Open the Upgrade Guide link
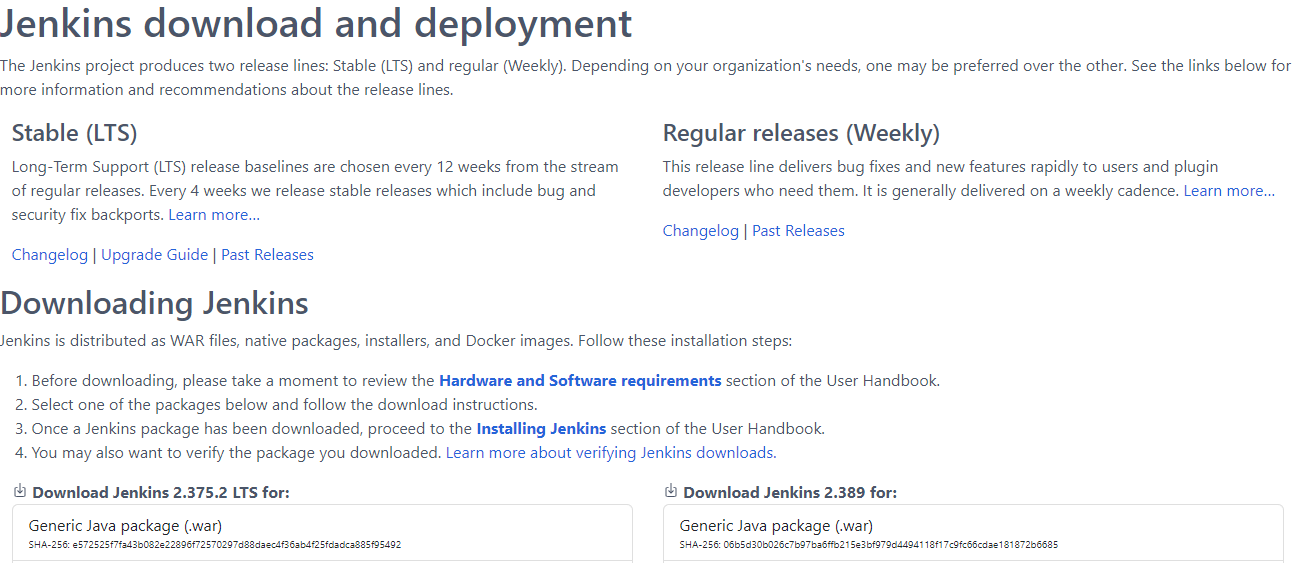Image resolution: width=1293 pixels, height=563 pixels. click(x=154, y=255)
